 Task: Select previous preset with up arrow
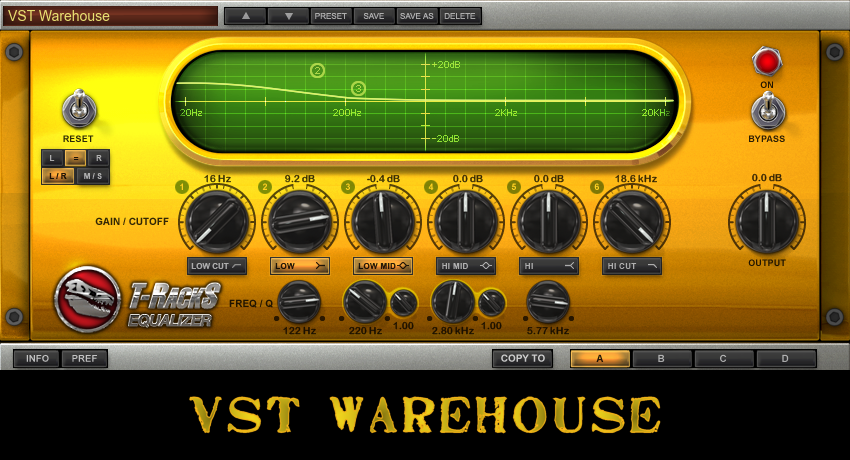pyautogui.click(x=246, y=16)
